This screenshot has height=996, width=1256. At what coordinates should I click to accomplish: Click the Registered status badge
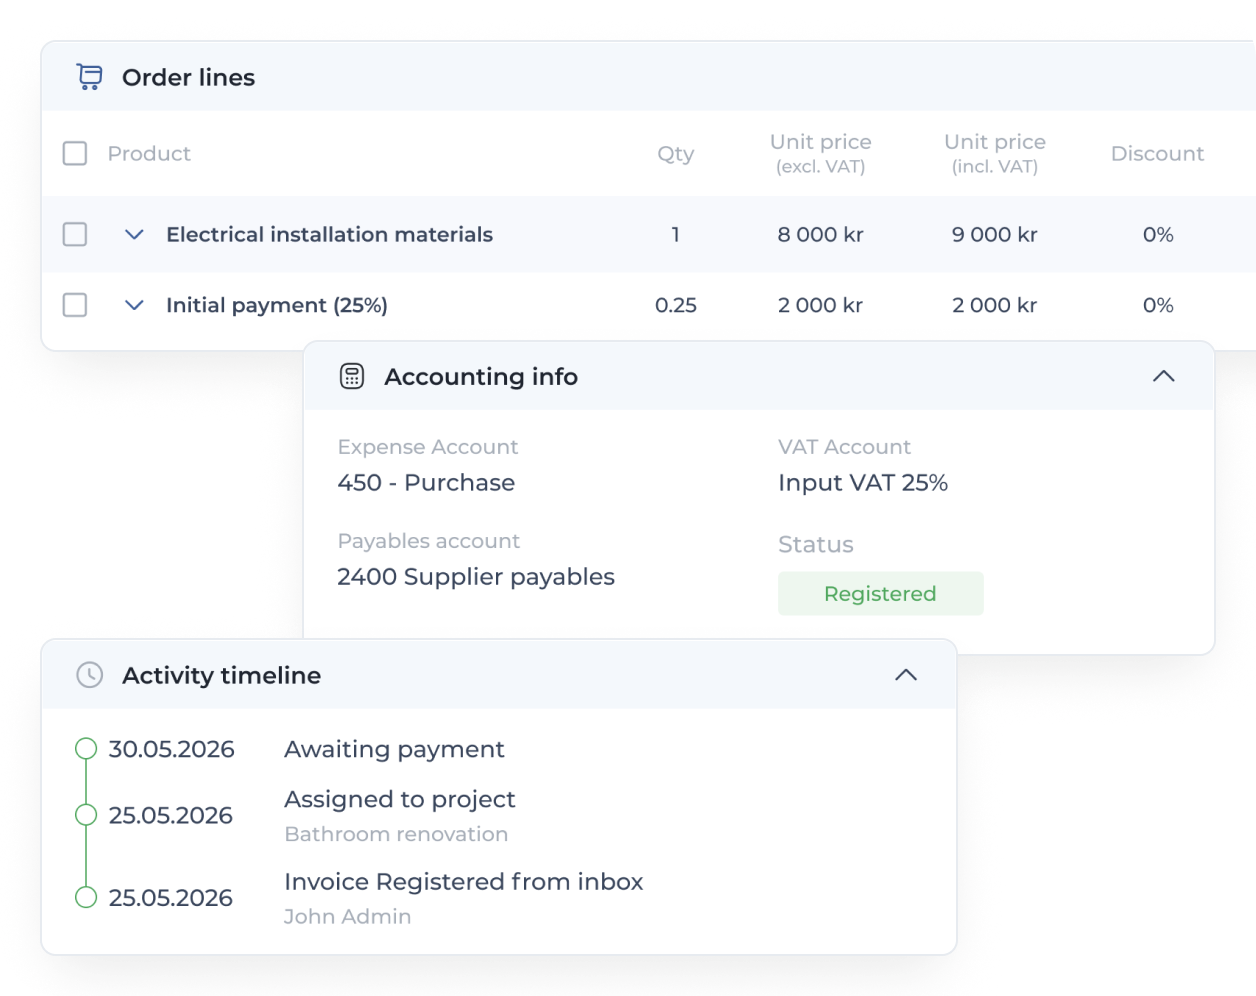(881, 594)
